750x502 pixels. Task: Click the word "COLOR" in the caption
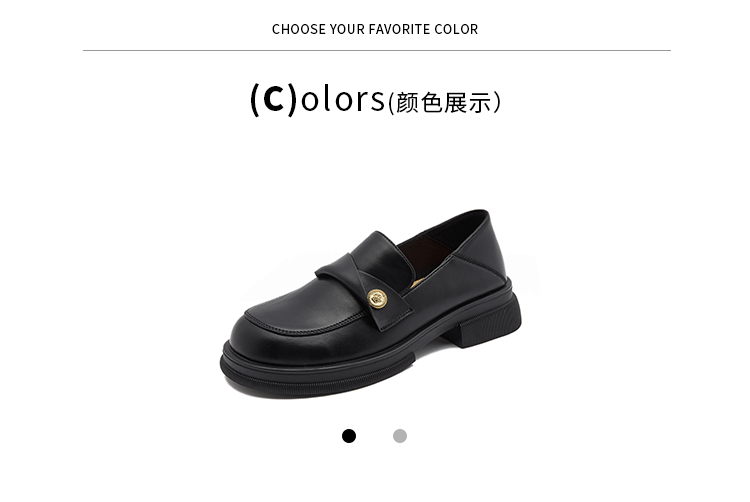pos(456,29)
